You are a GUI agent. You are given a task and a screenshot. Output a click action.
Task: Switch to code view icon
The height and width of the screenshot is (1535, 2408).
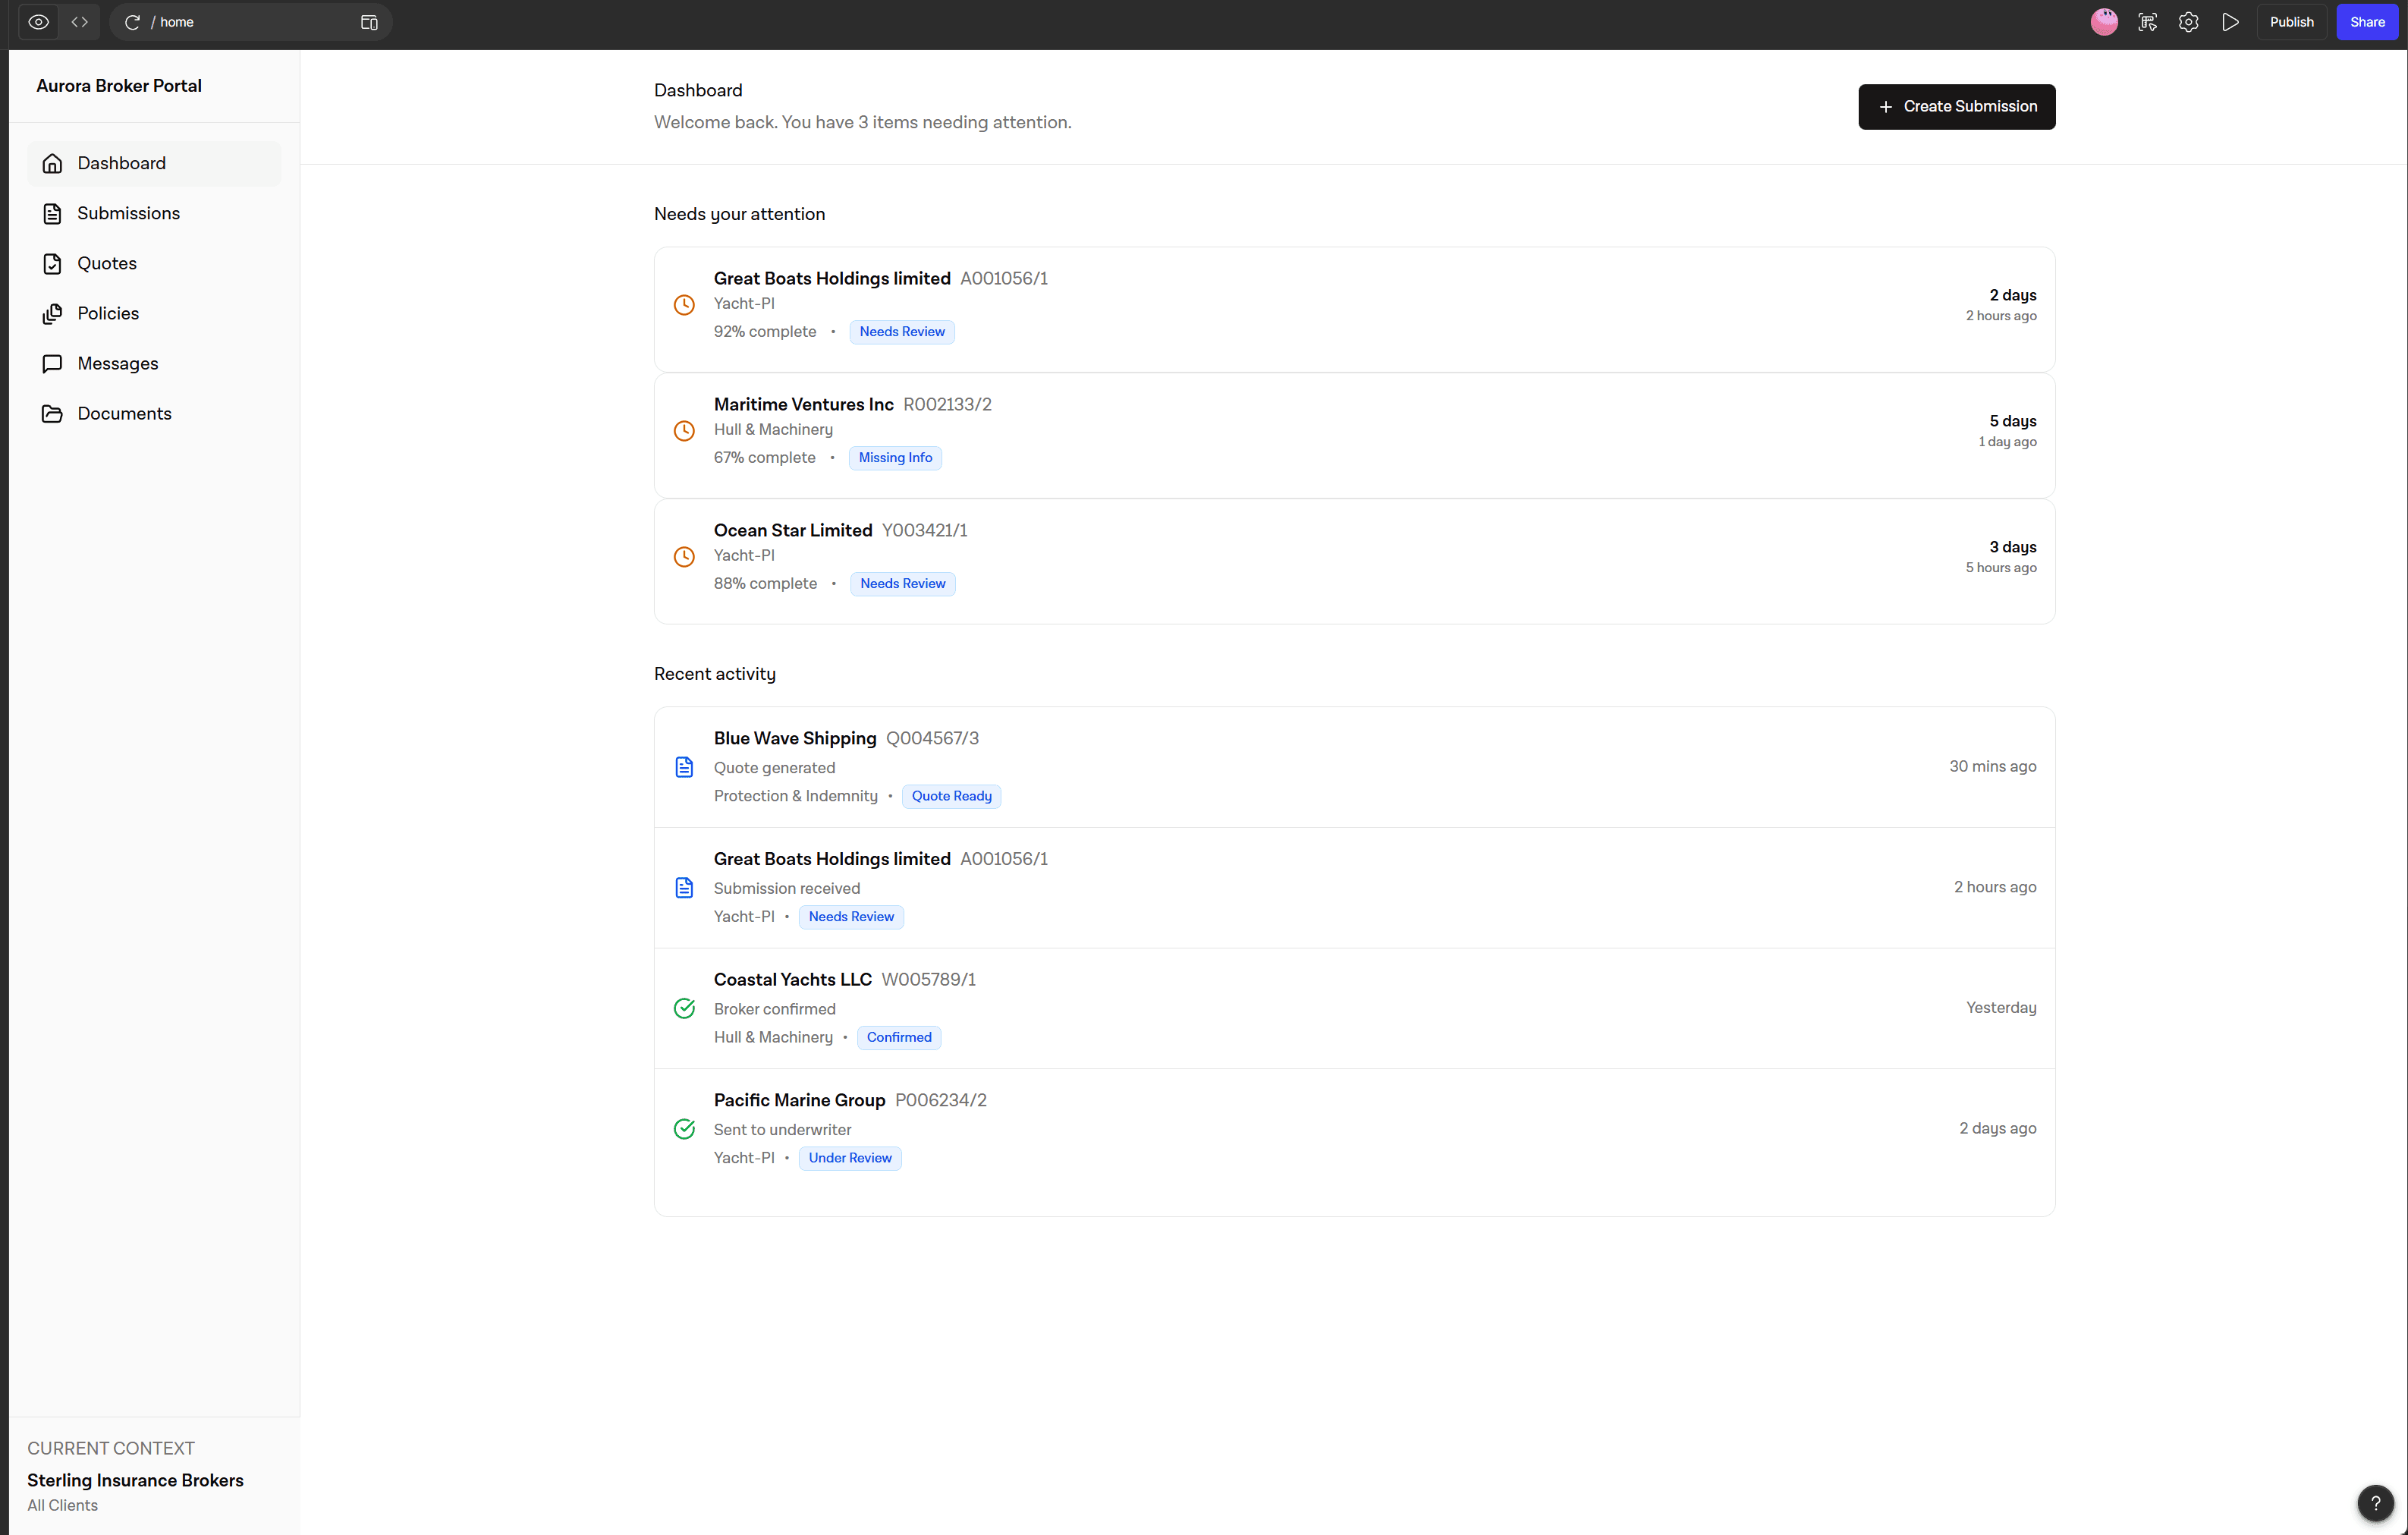[80, 22]
